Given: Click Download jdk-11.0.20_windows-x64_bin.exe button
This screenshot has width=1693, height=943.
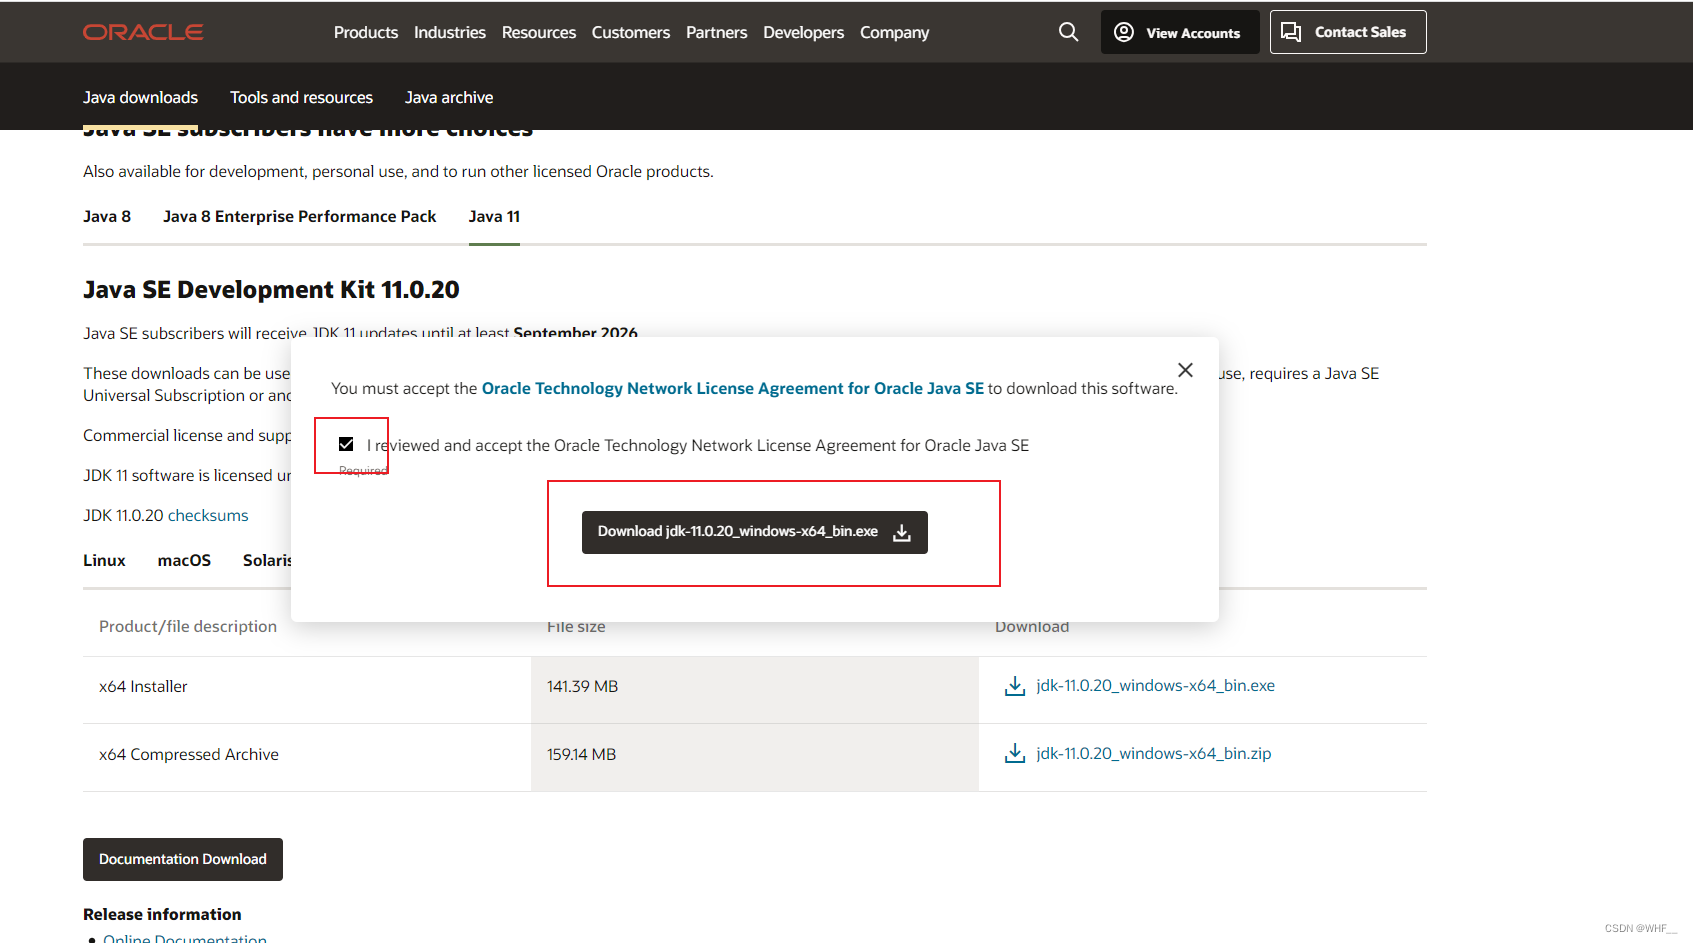Looking at the screenshot, I should tap(755, 532).
